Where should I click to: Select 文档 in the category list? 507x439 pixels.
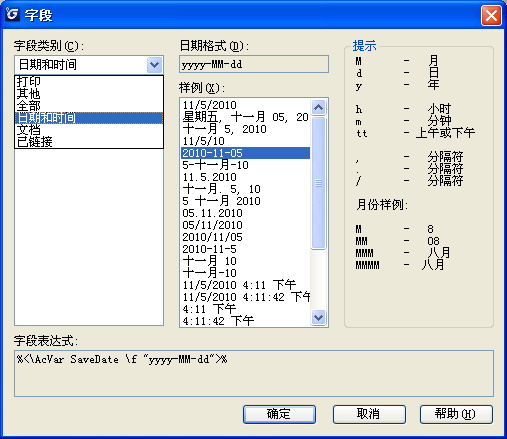tap(89, 130)
